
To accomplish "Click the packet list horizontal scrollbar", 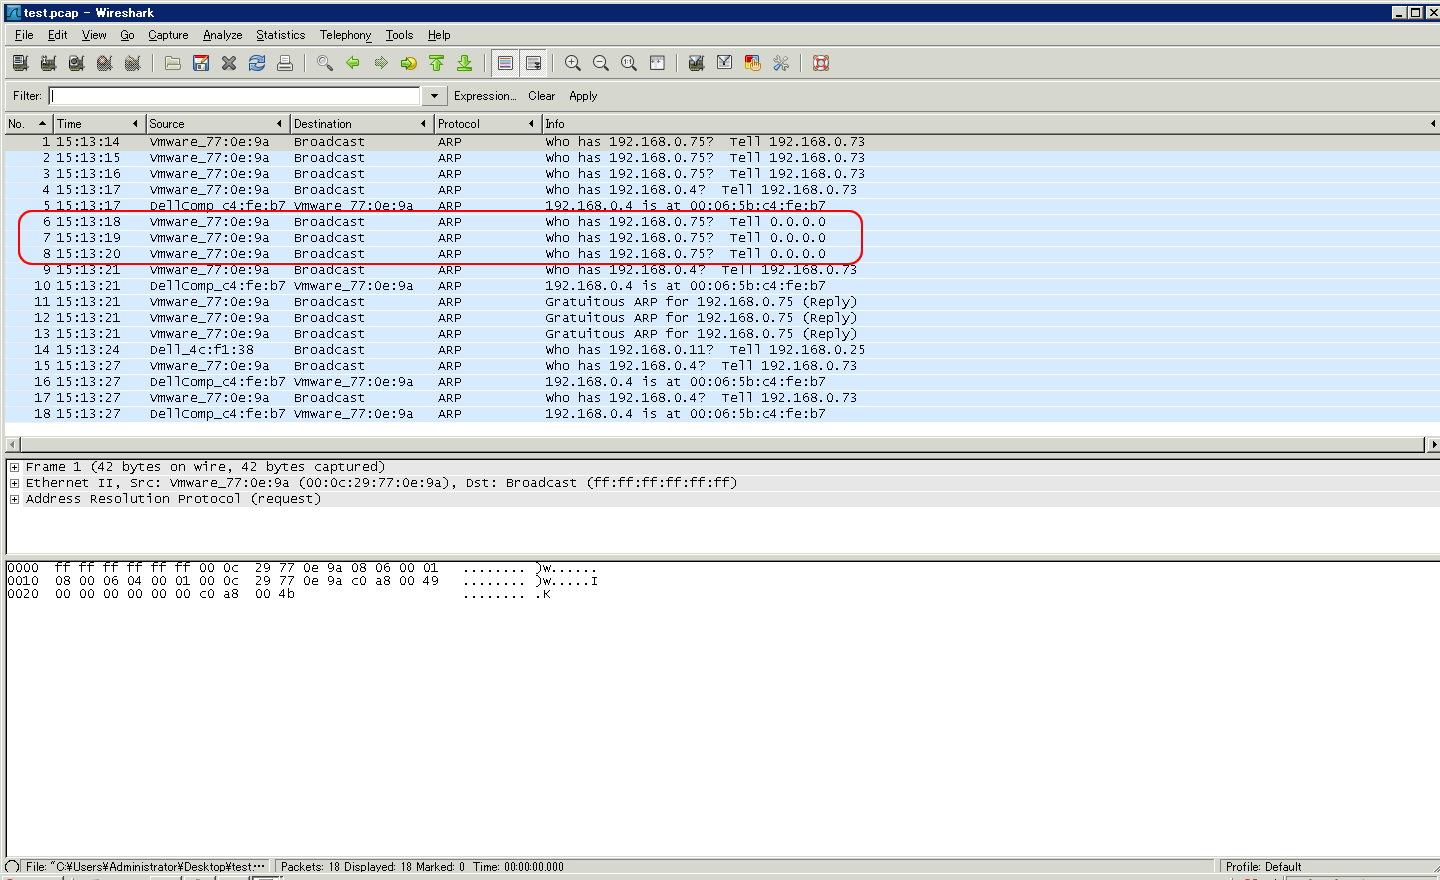I will coord(722,444).
